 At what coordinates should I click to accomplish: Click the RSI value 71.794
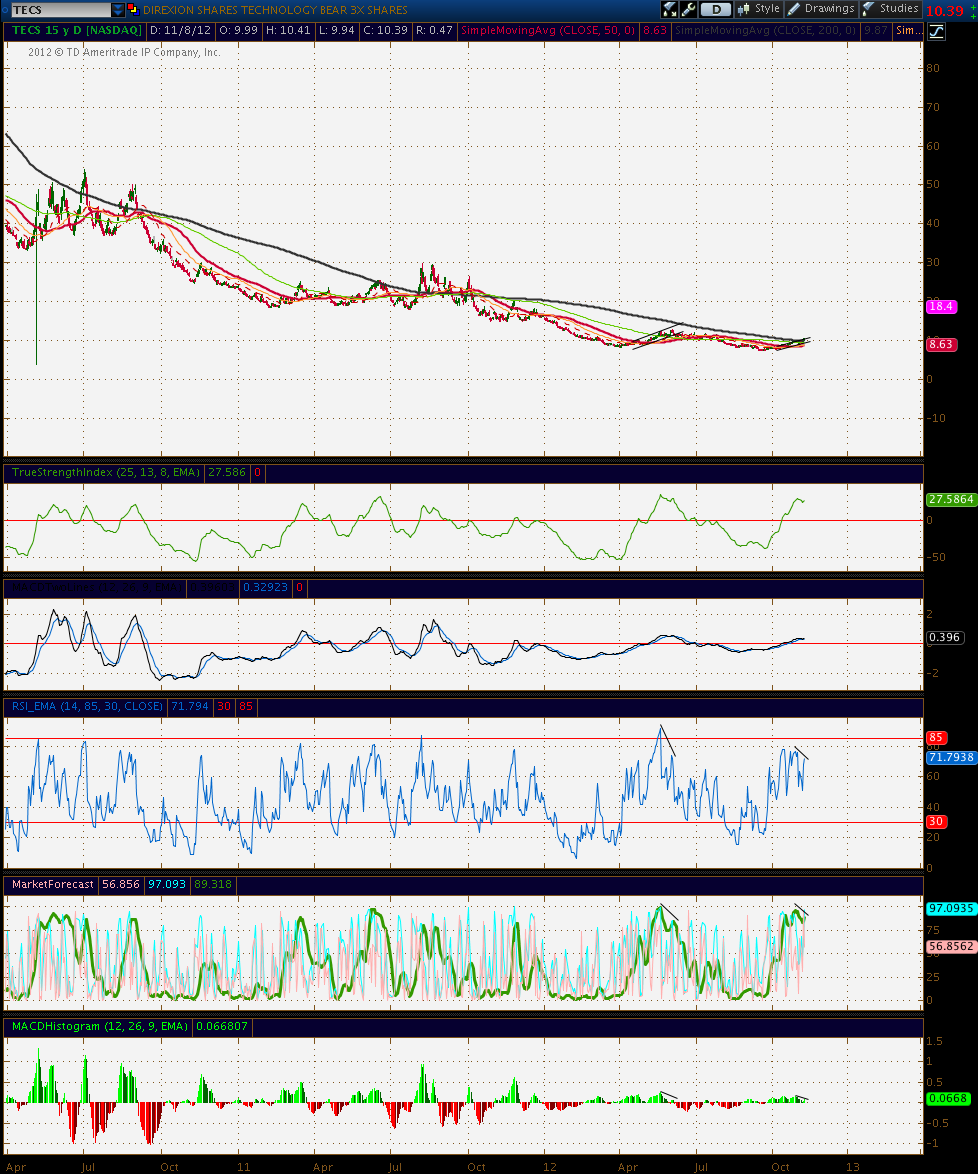[189, 706]
